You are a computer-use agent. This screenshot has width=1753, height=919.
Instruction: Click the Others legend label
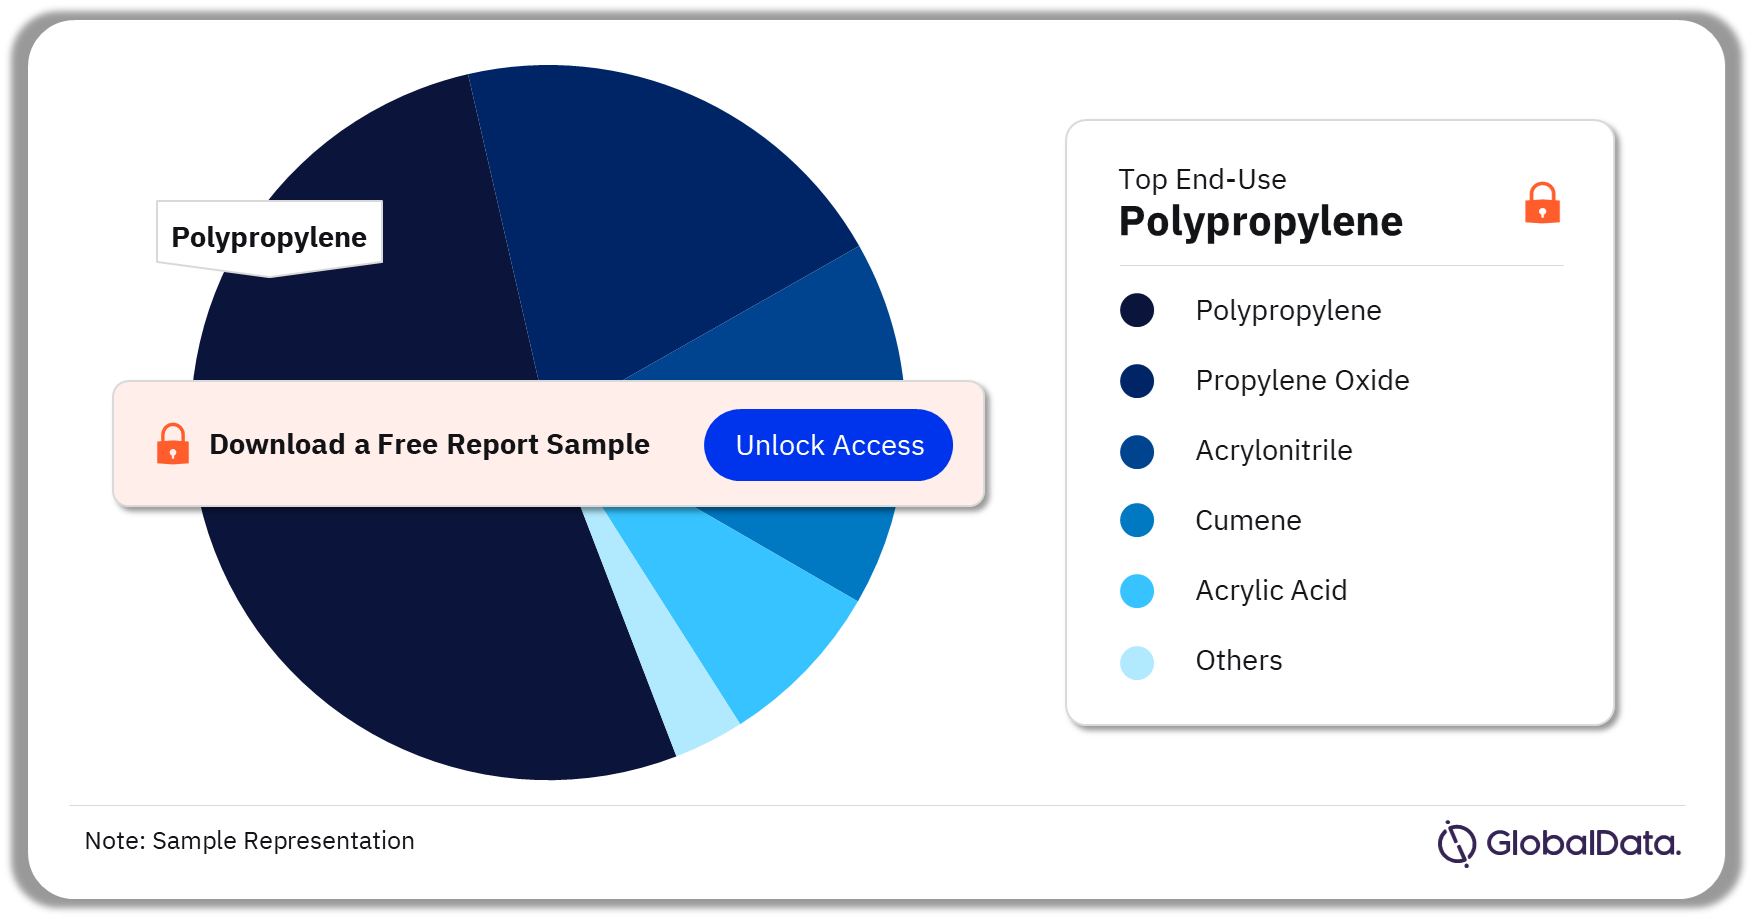[1238, 660]
